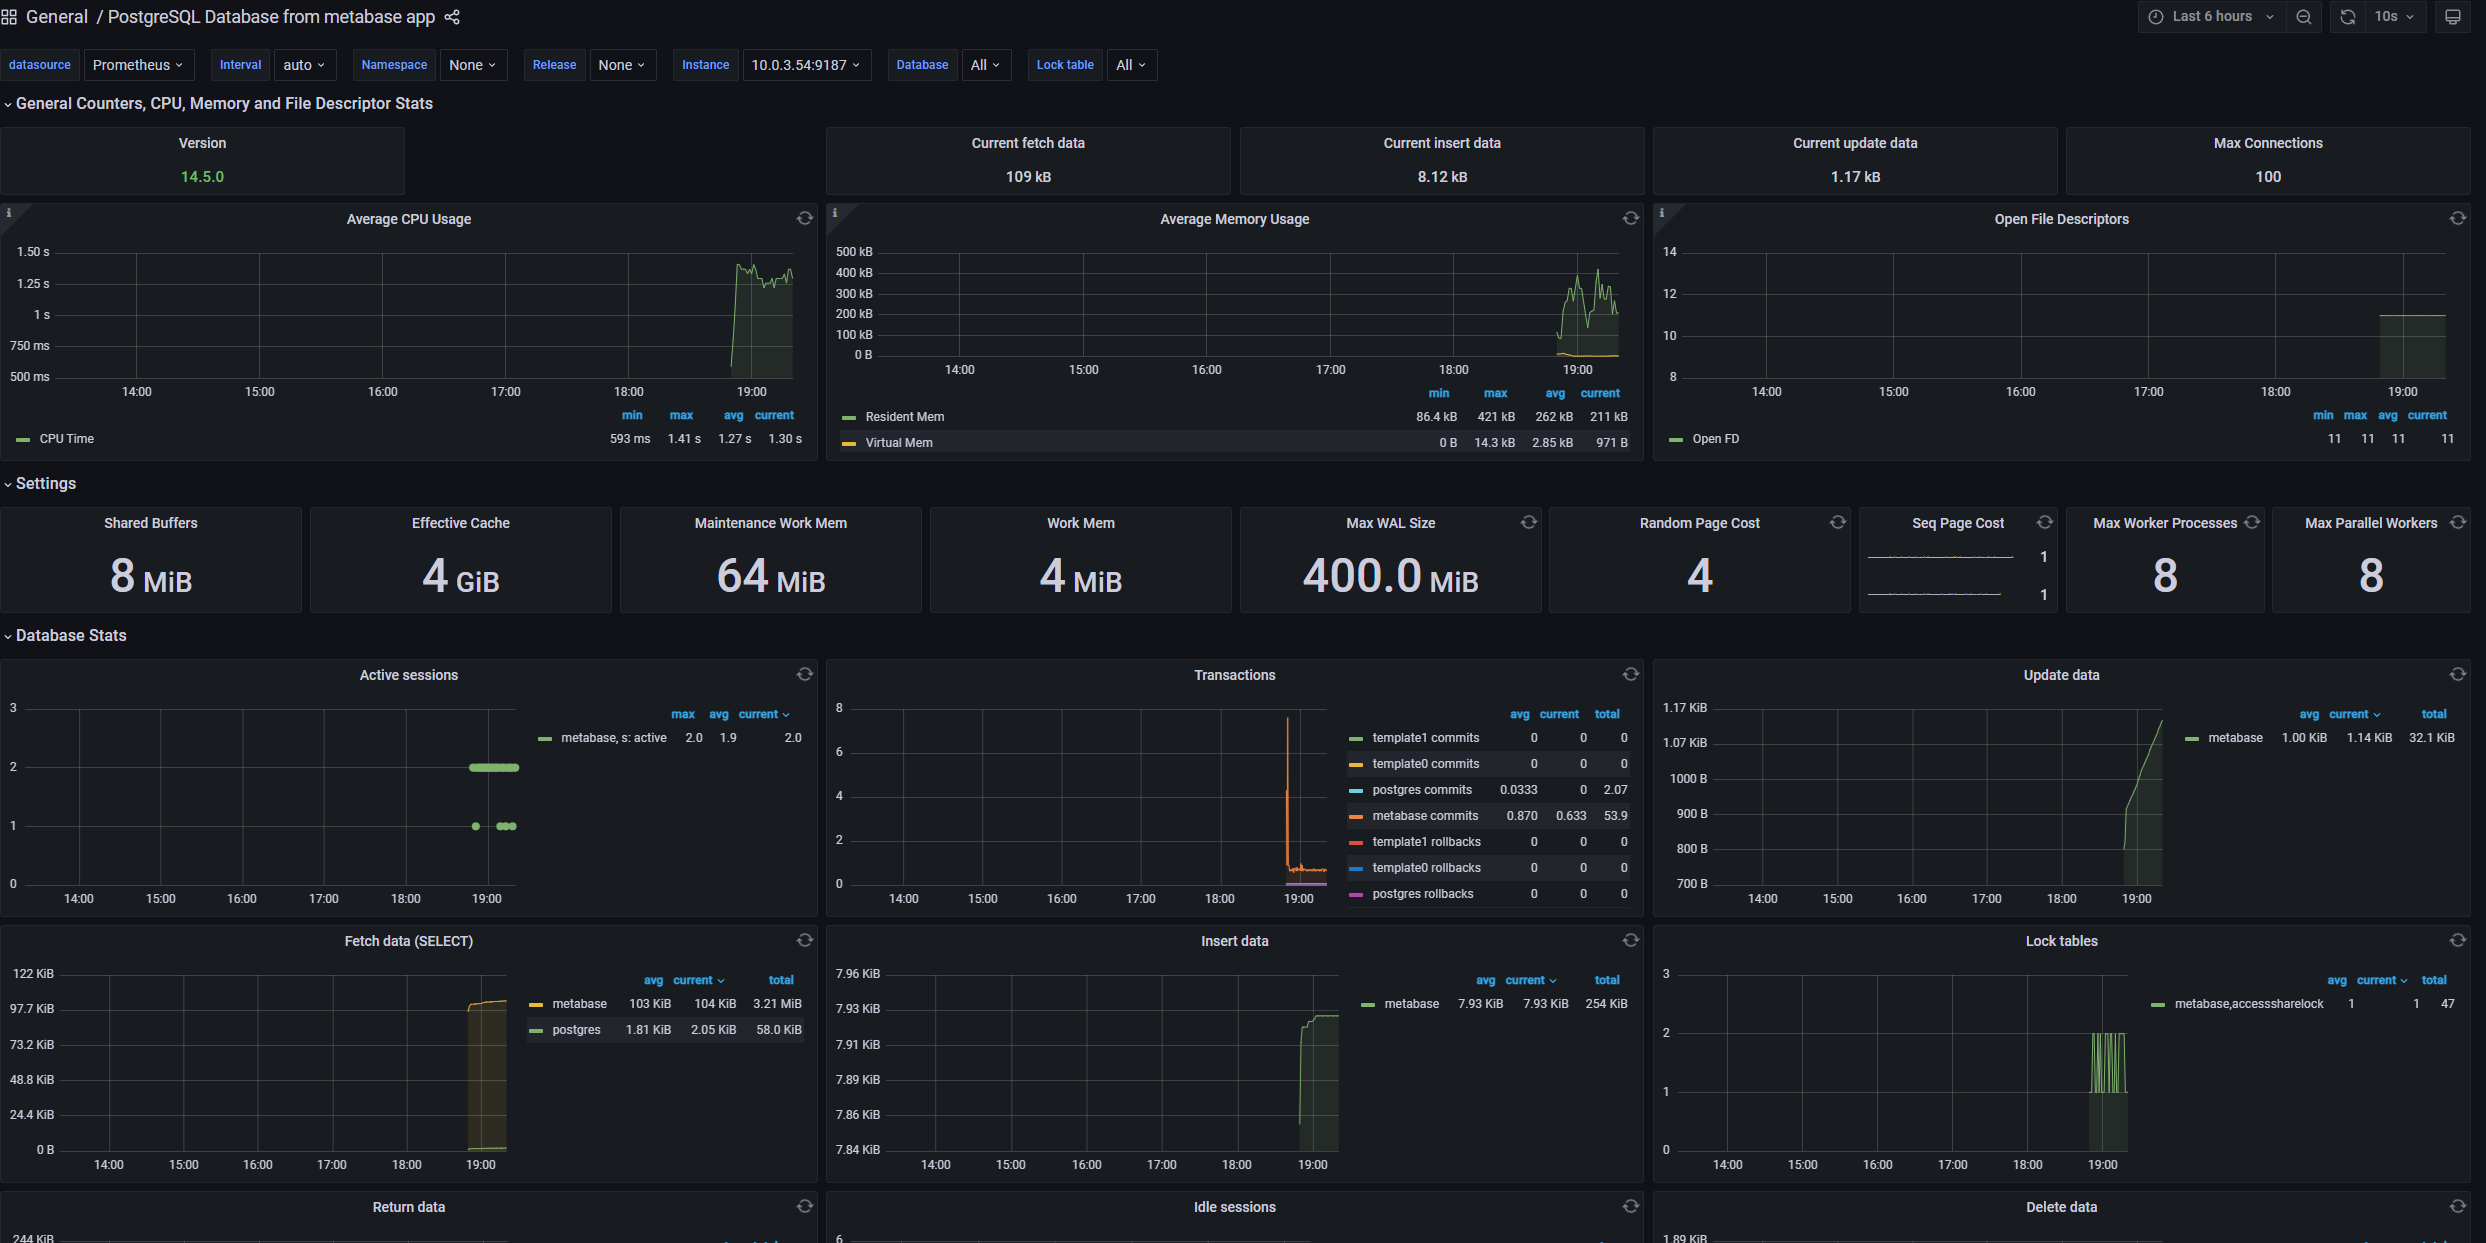Image resolution: width=2486 pixels, height=1243 pixels.
Task: Toggle Virtual Mem series in legend
Action: pos(898,443)
